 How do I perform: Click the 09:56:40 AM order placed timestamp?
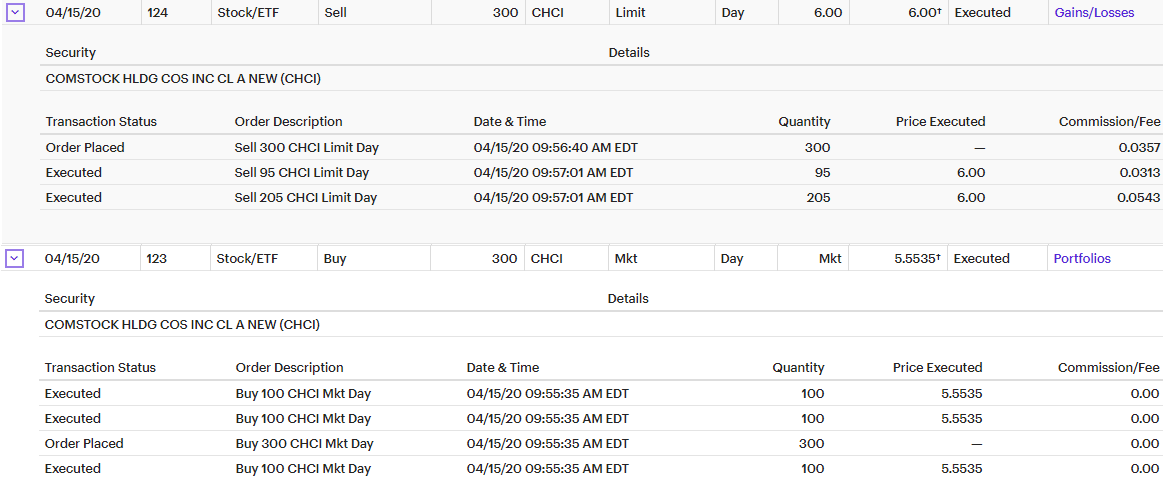tap(555, 148)
